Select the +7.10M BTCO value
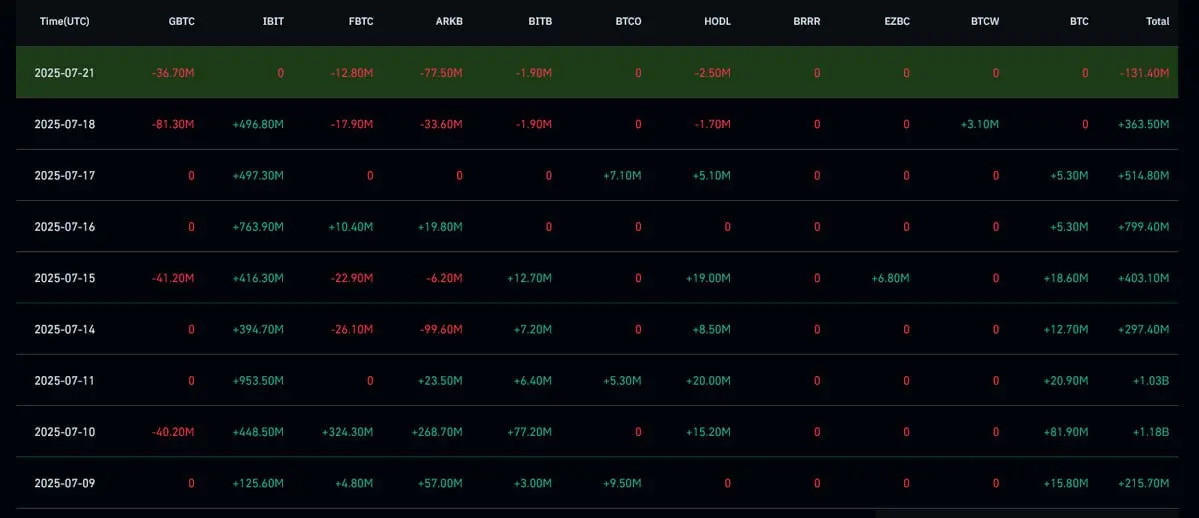Screen dimensions: 1199x518 point(621,175)
